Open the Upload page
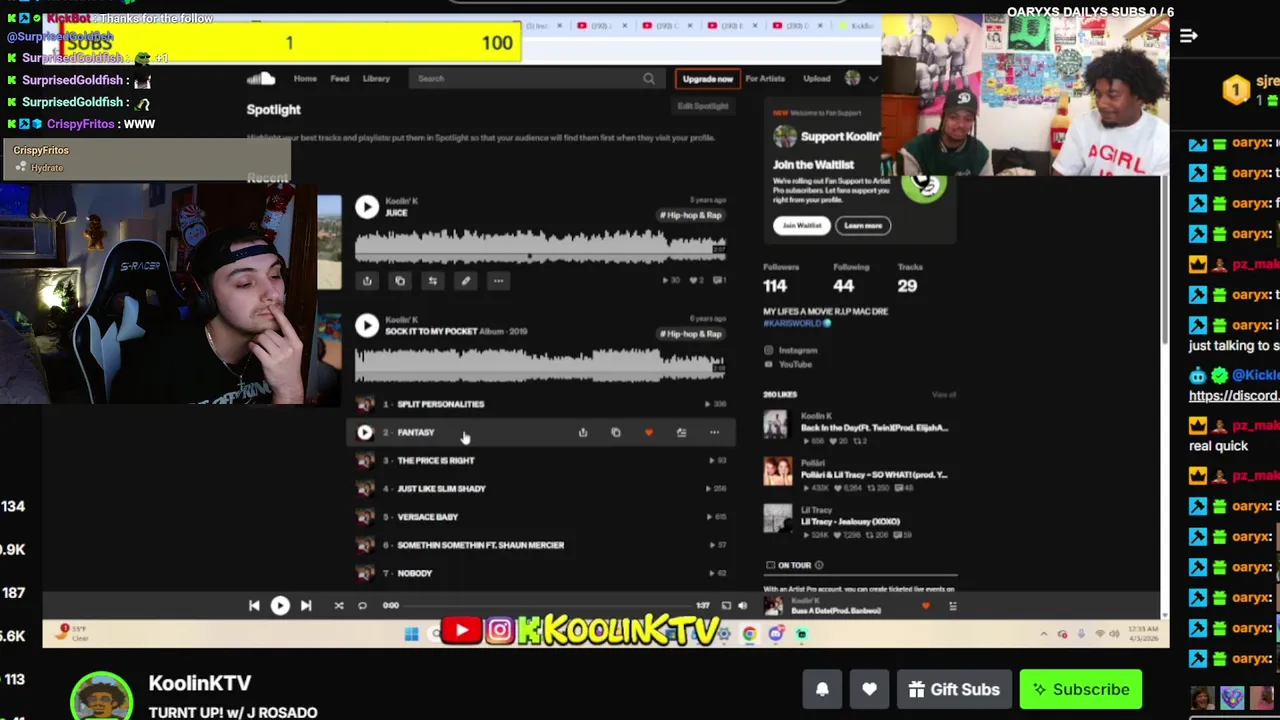The image size is (1280, 720). pos(816,78)
